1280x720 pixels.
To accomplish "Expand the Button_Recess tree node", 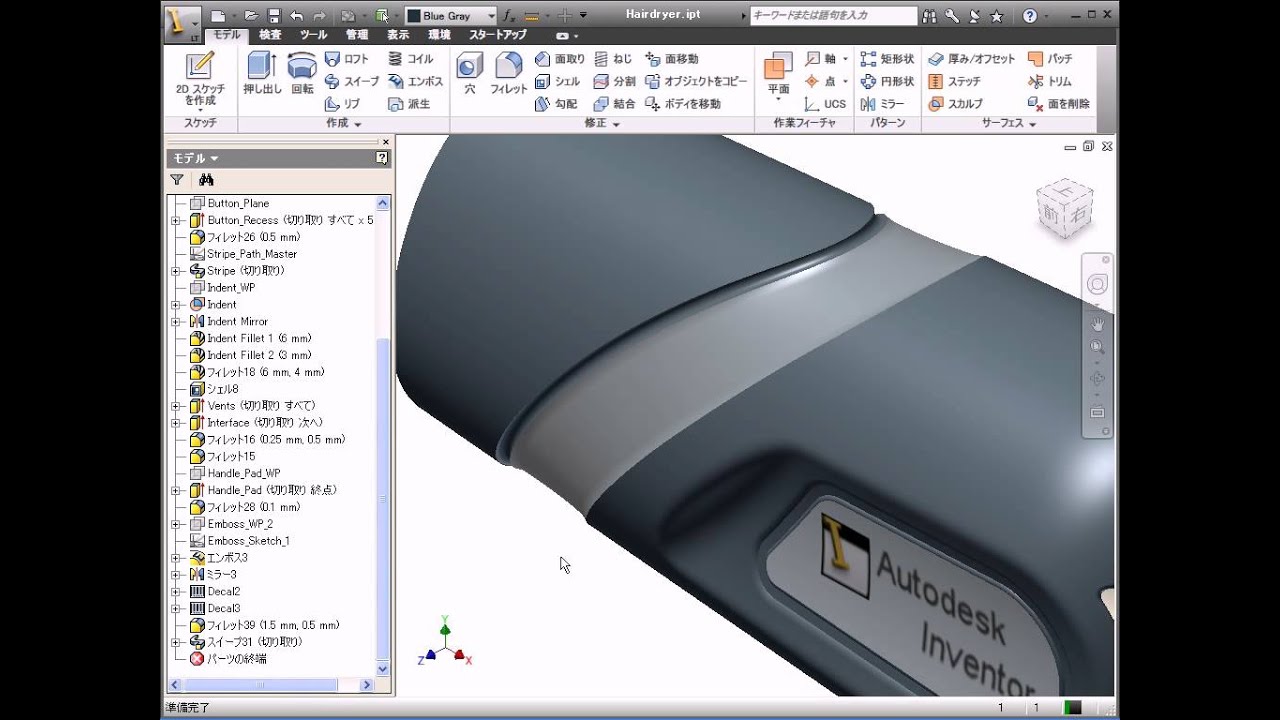I will tap(175, 220).
